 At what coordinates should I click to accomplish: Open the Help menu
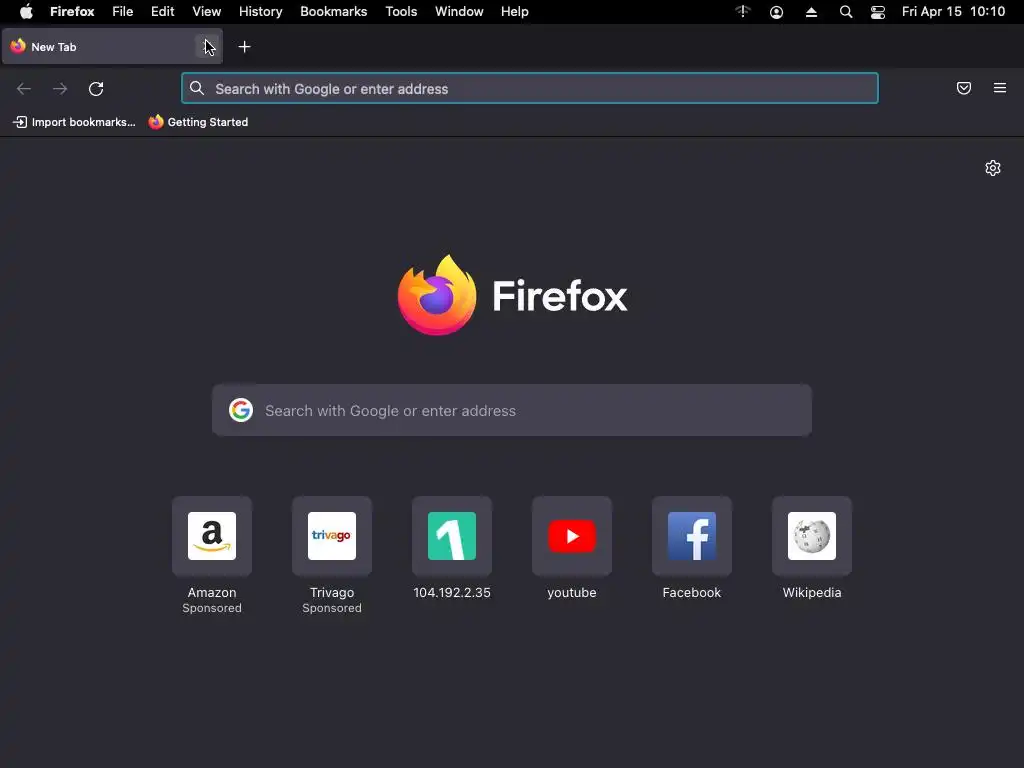515,12
